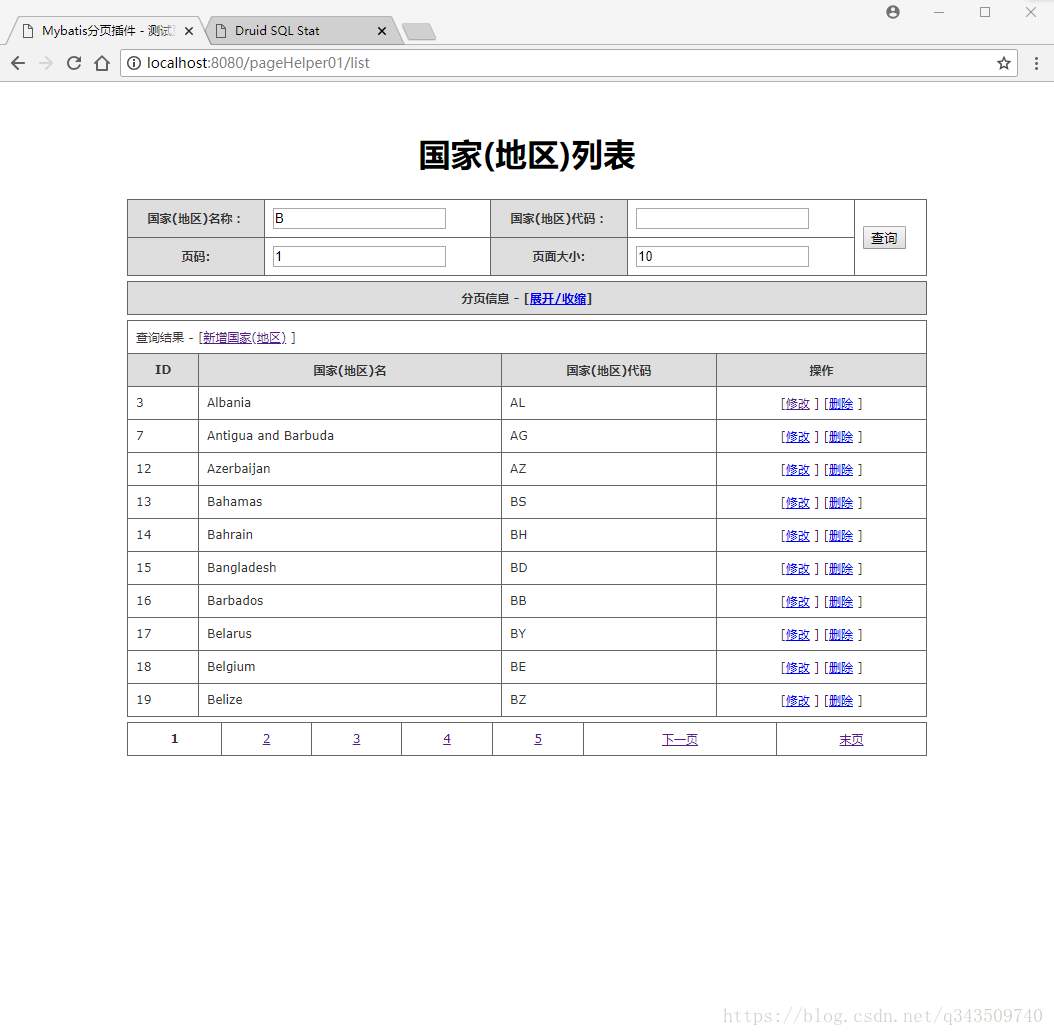Open the browser home page

click(x=102, y=63)
